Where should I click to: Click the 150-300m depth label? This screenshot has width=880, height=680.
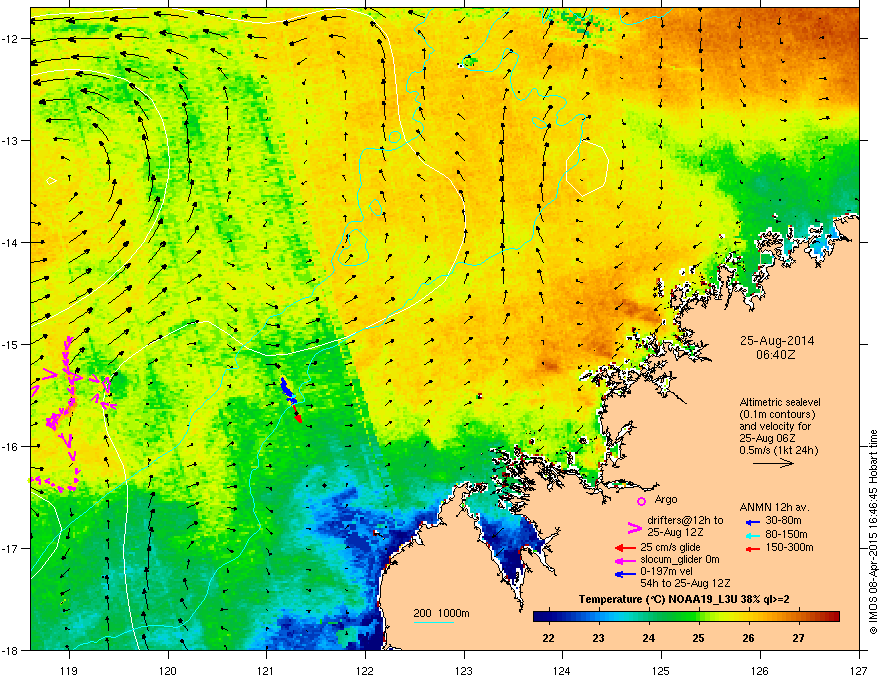pos(789,547)
